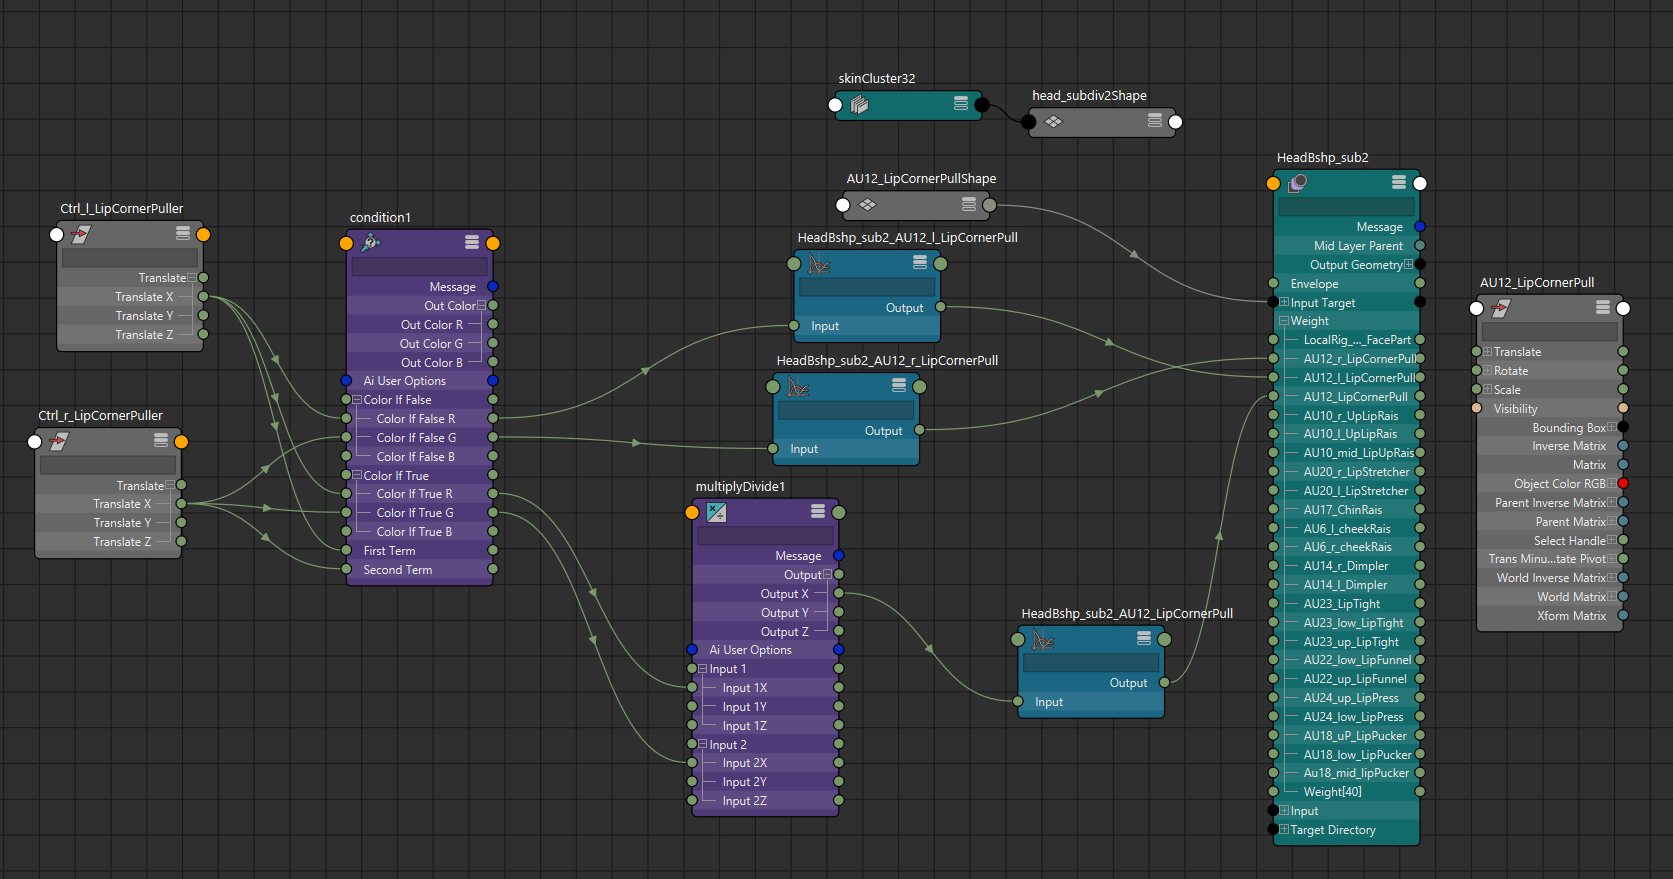Click the head_subdiv2Shape mesh icon
This screenshot has width=1673, height=879.
click(x=1053, y=122)
